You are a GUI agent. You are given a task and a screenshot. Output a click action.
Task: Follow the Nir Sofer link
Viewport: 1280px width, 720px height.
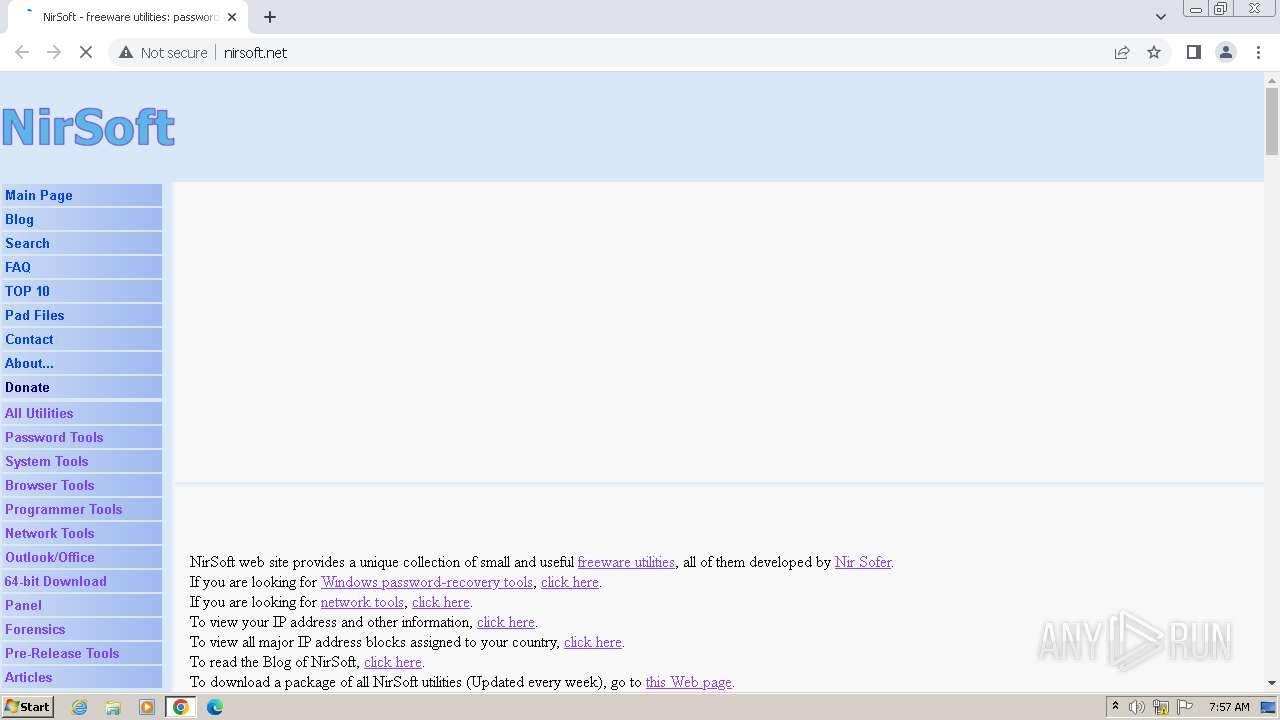click(863, 562)
